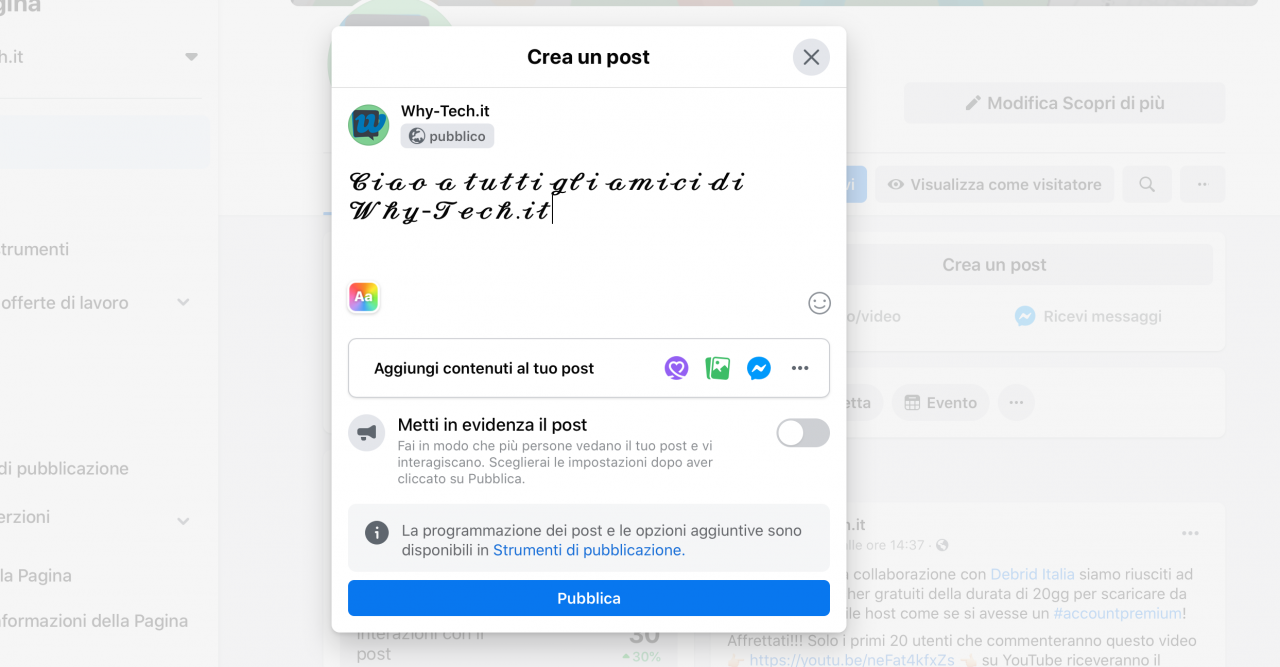The width and height of the screenshot is (1280, 667).
Task: Open the page selector dropdown arrow in sidebar
Action: pos(191,57)
